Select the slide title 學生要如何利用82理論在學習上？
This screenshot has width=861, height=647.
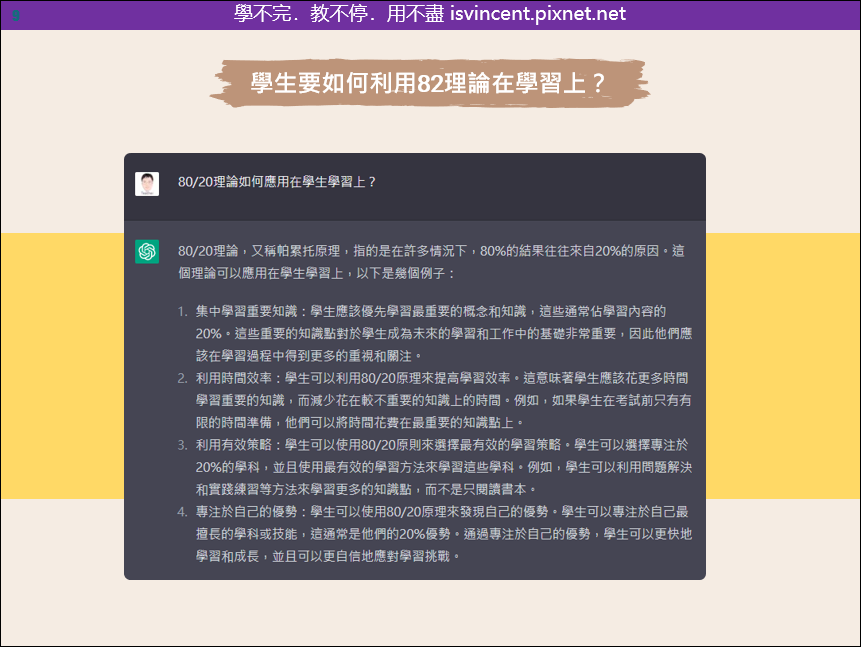[428, 83]
